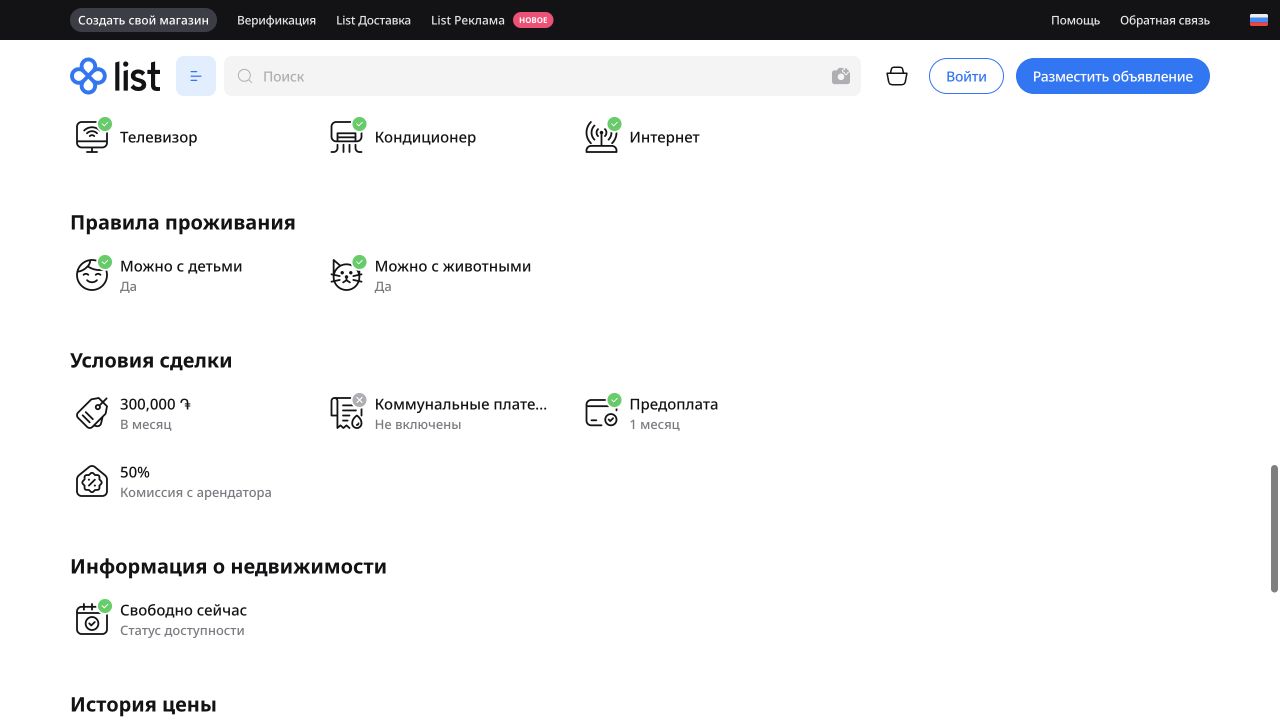Open Обратная связь link

pos(1165,20)
